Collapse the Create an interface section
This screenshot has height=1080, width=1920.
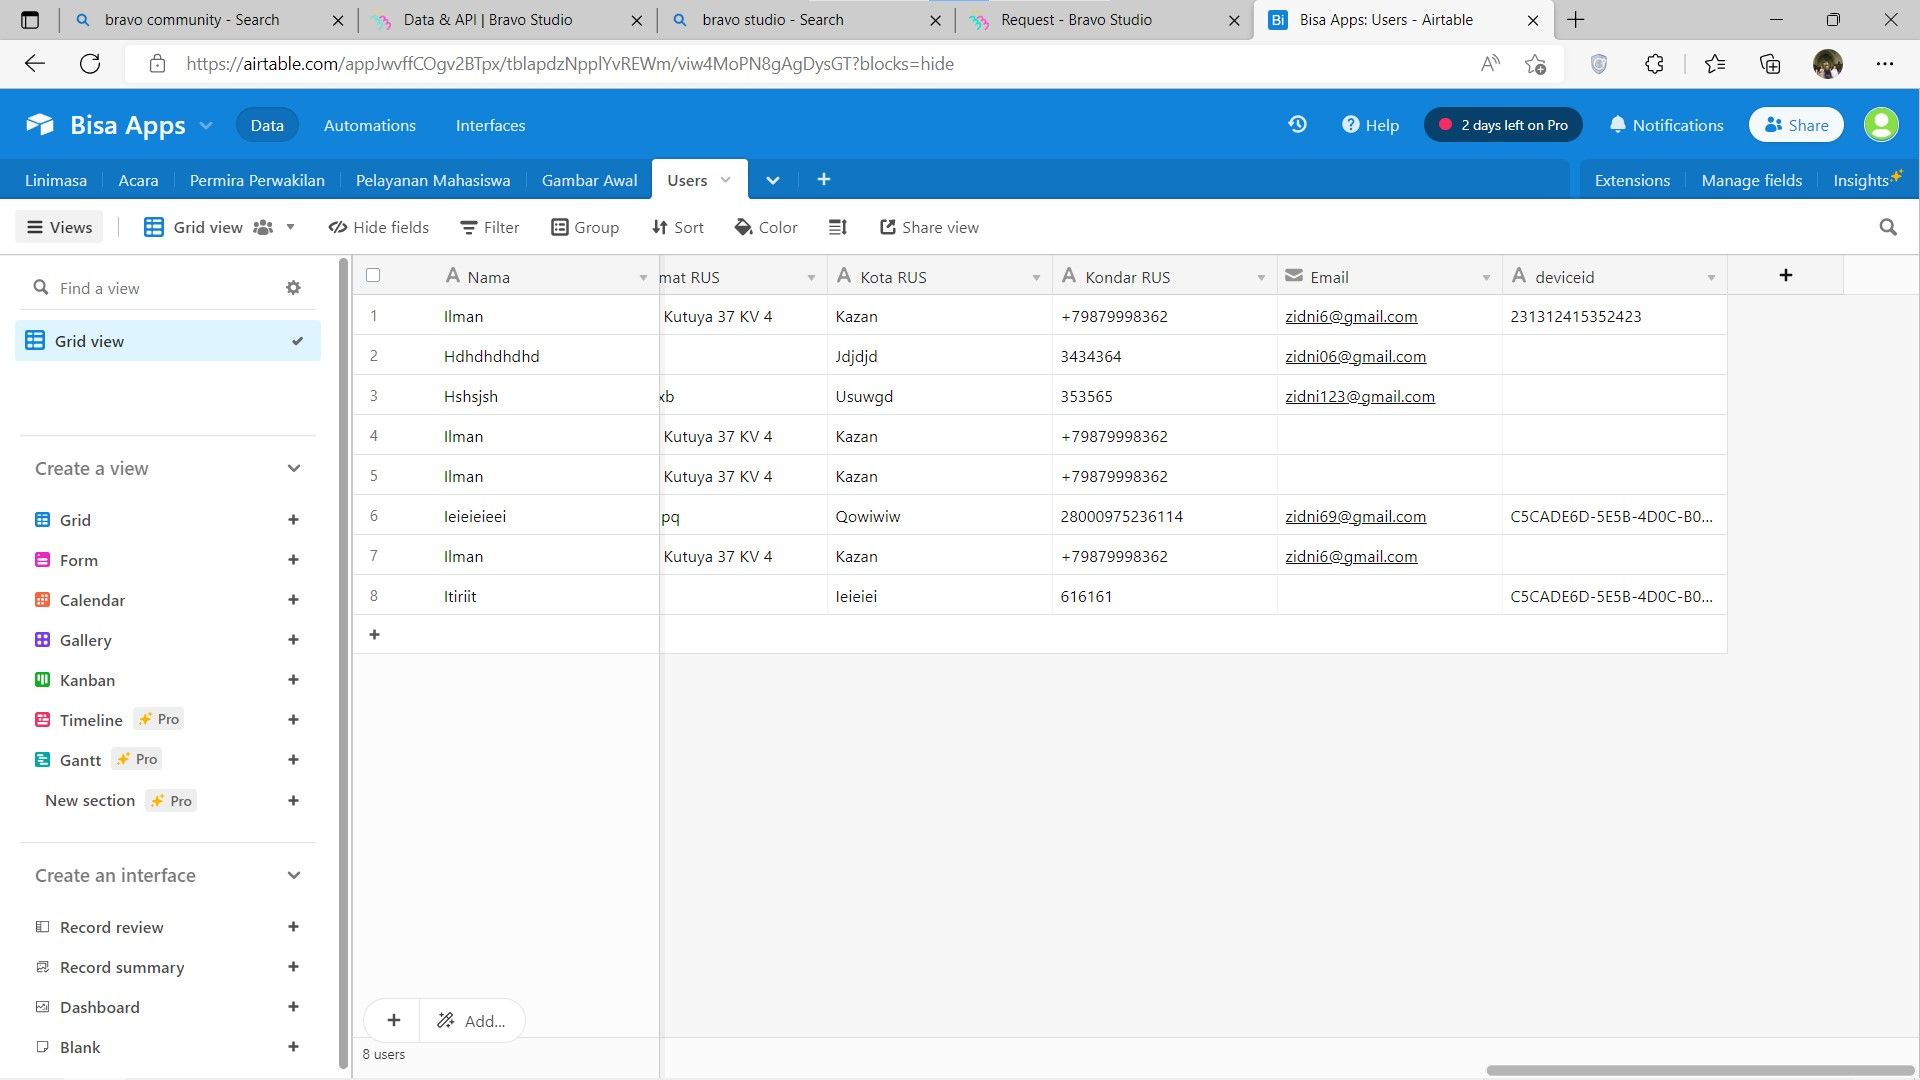pos(293,875)
